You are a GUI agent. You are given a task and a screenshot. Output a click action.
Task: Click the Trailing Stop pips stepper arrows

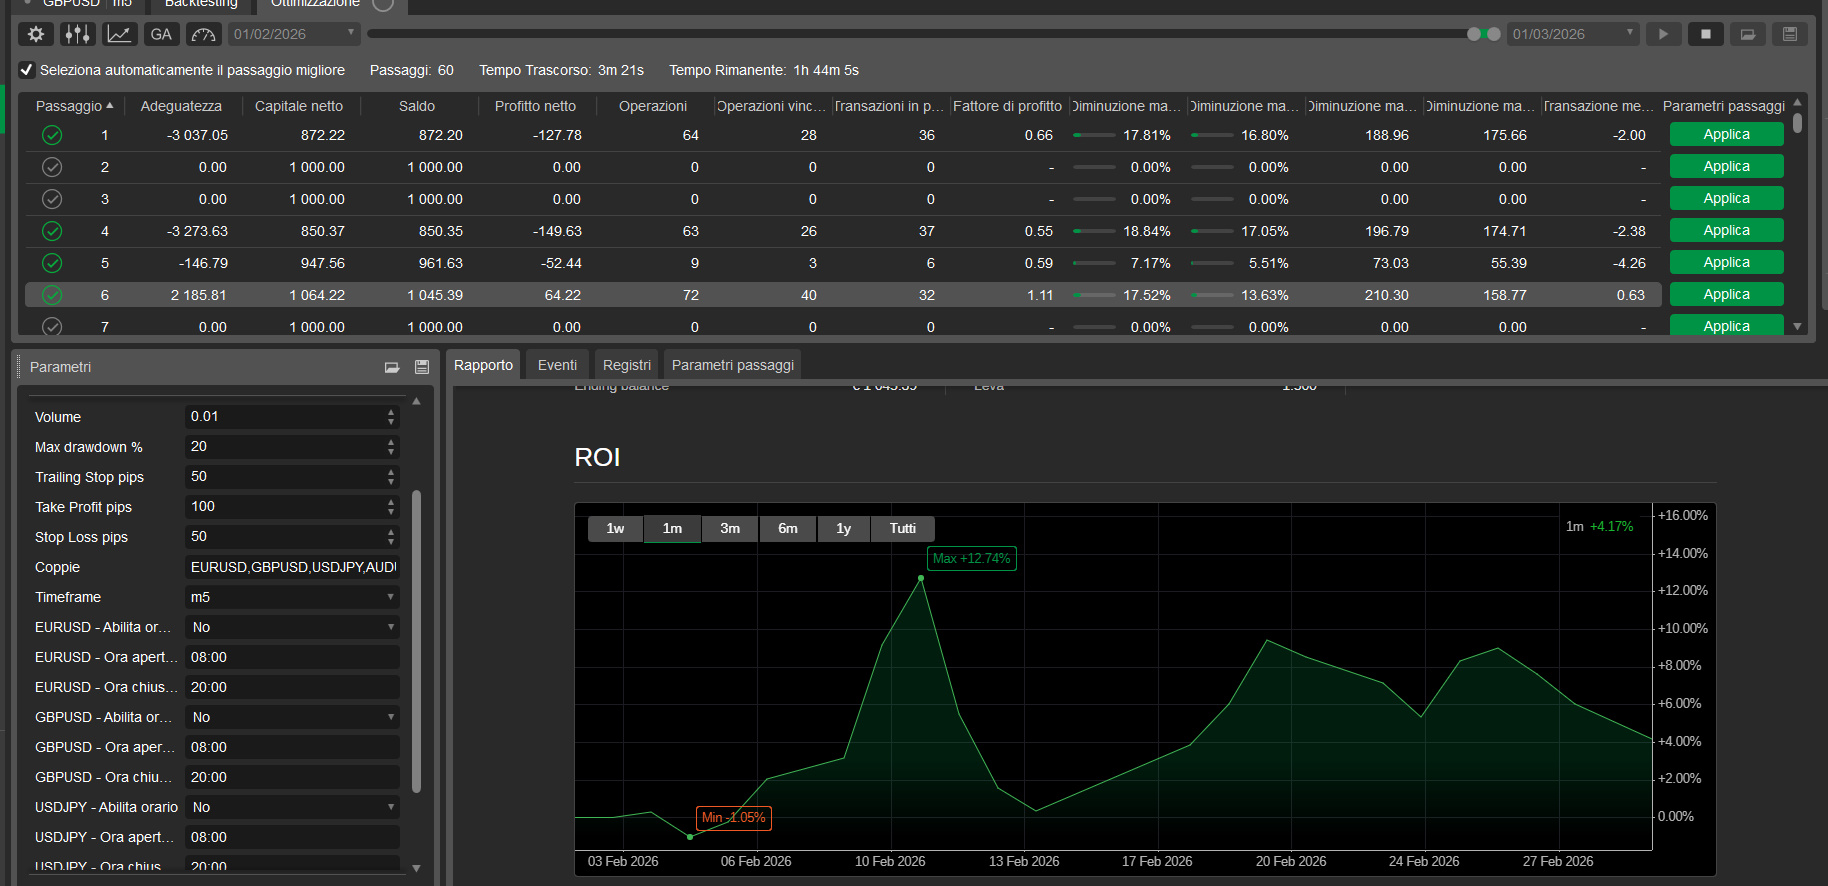(391, 477)
